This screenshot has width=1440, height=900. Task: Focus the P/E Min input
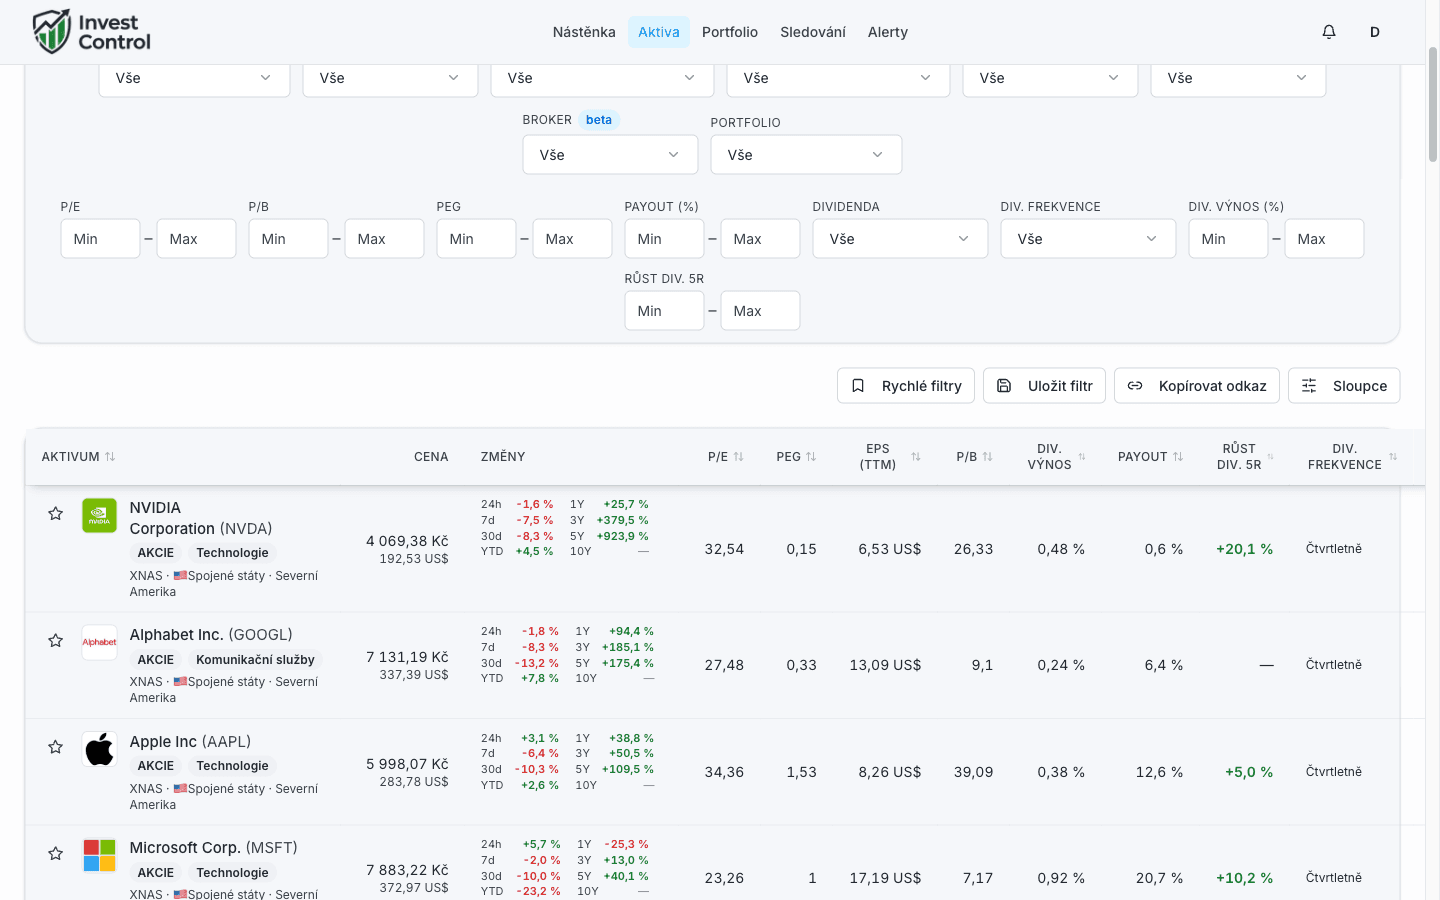click(x=100, y=239)
